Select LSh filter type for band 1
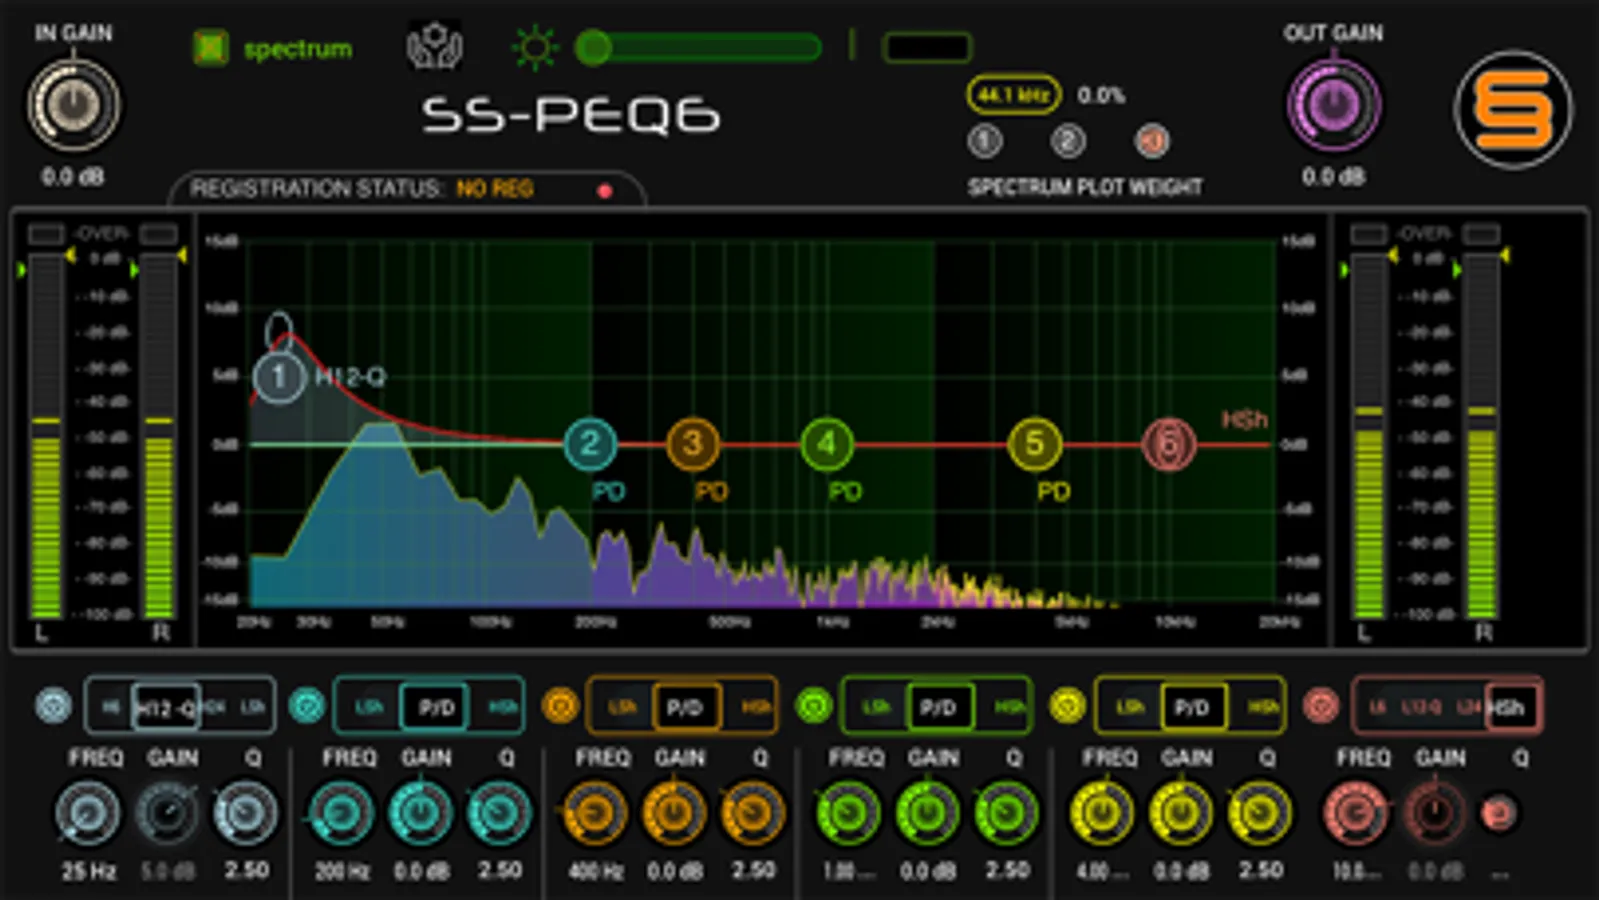1599x900 pixels. [252, 707]
